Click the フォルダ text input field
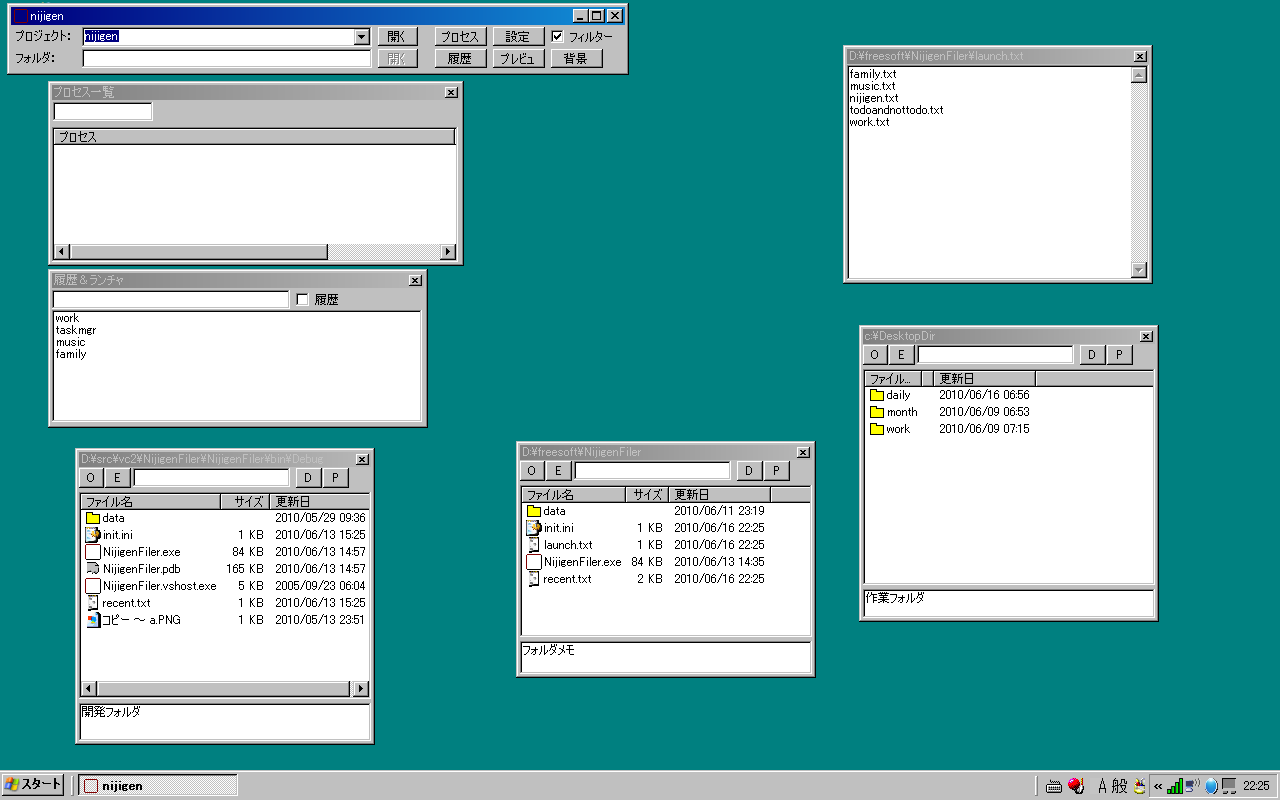Viewport: 1280px width, 800px height. point(227,59)
